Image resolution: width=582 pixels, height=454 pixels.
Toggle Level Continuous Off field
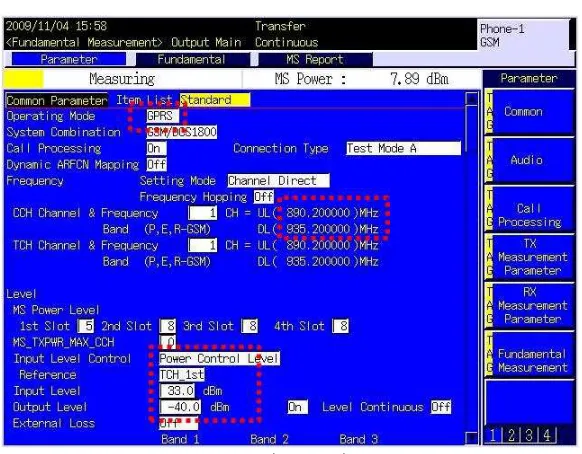click(x=441, y=407)
